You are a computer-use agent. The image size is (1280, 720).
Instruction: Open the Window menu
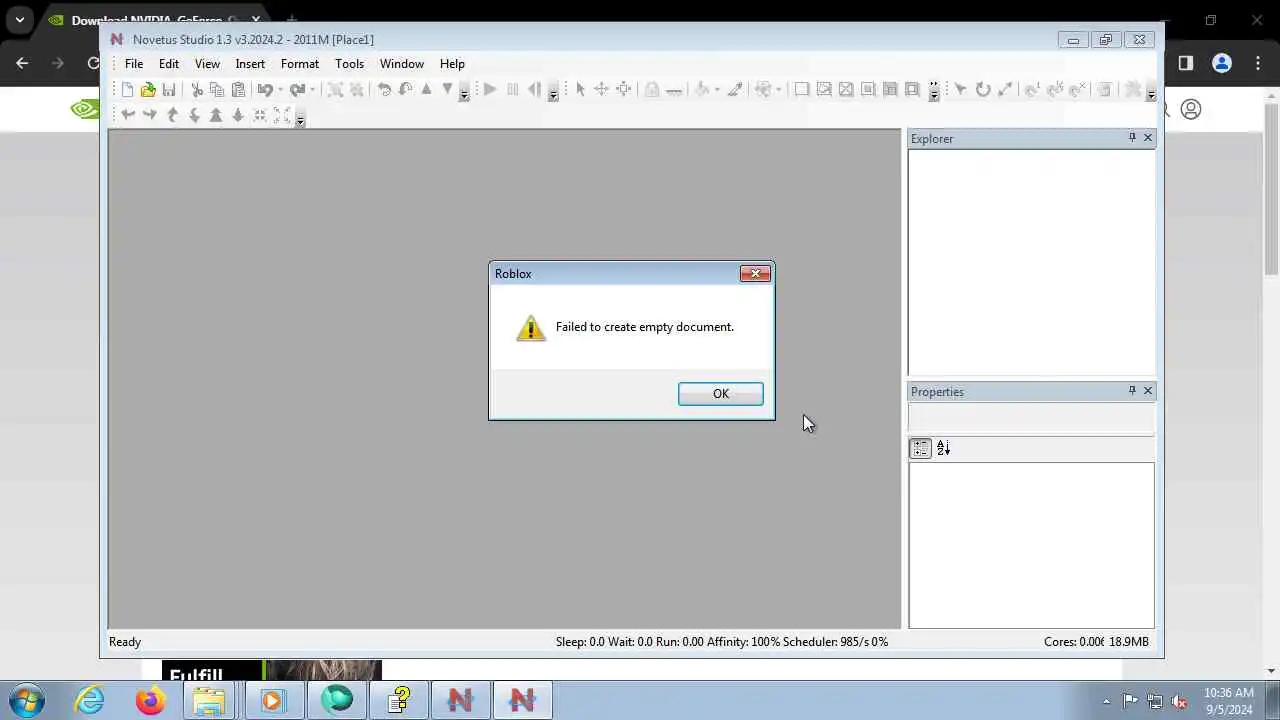tap(402, 64)
